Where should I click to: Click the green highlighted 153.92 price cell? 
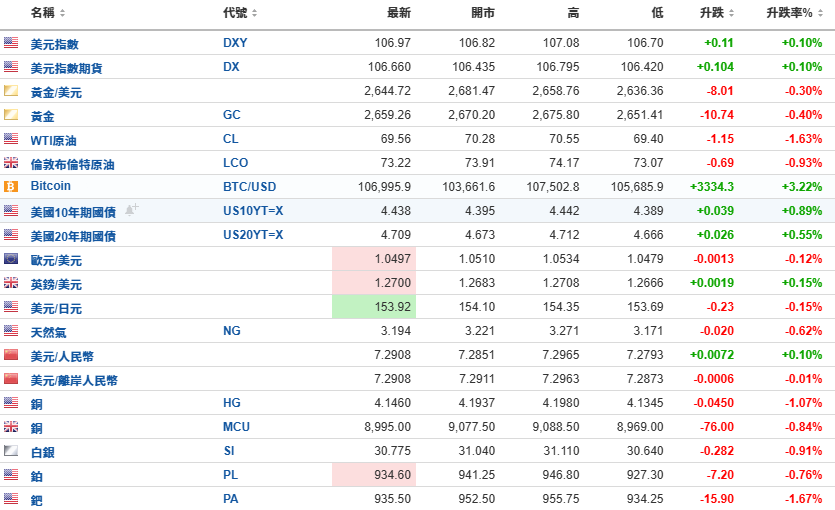tap(372, 307)
